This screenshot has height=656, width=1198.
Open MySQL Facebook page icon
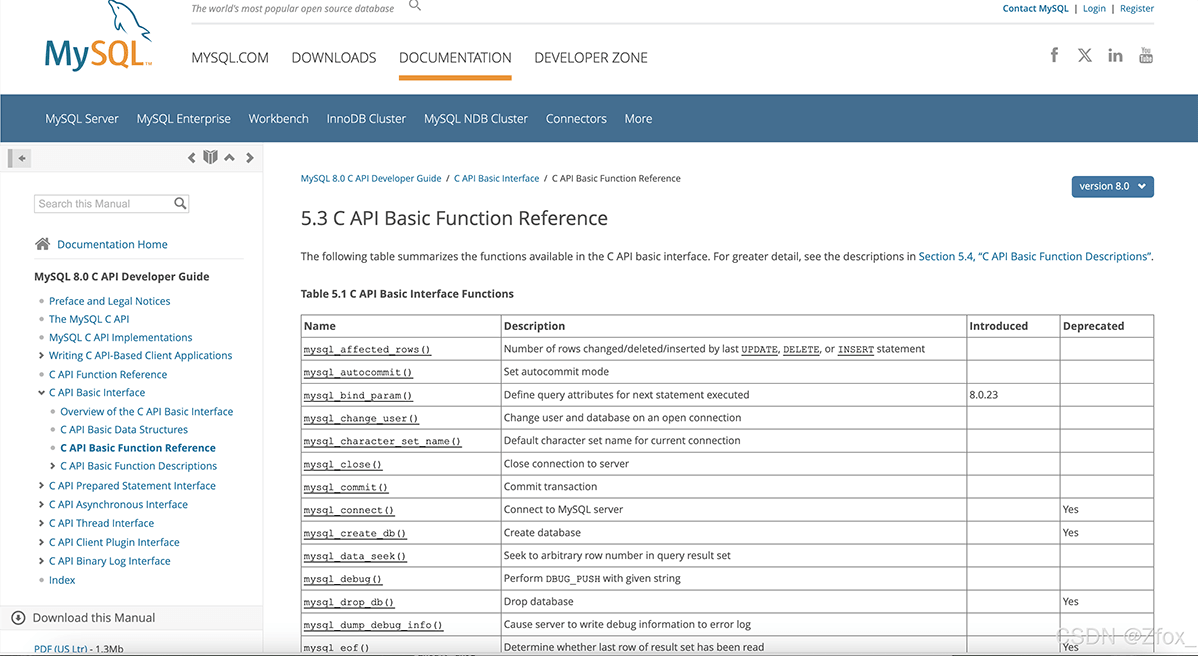tap(1054, 55)
